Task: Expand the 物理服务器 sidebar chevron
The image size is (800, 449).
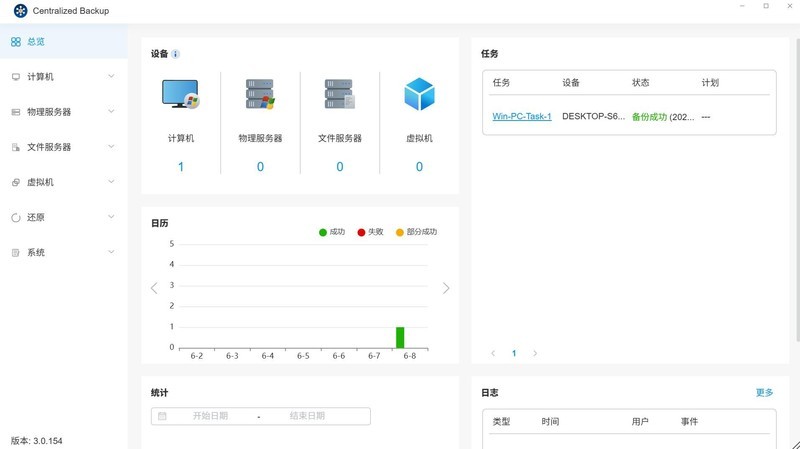Action: [111, 112]
